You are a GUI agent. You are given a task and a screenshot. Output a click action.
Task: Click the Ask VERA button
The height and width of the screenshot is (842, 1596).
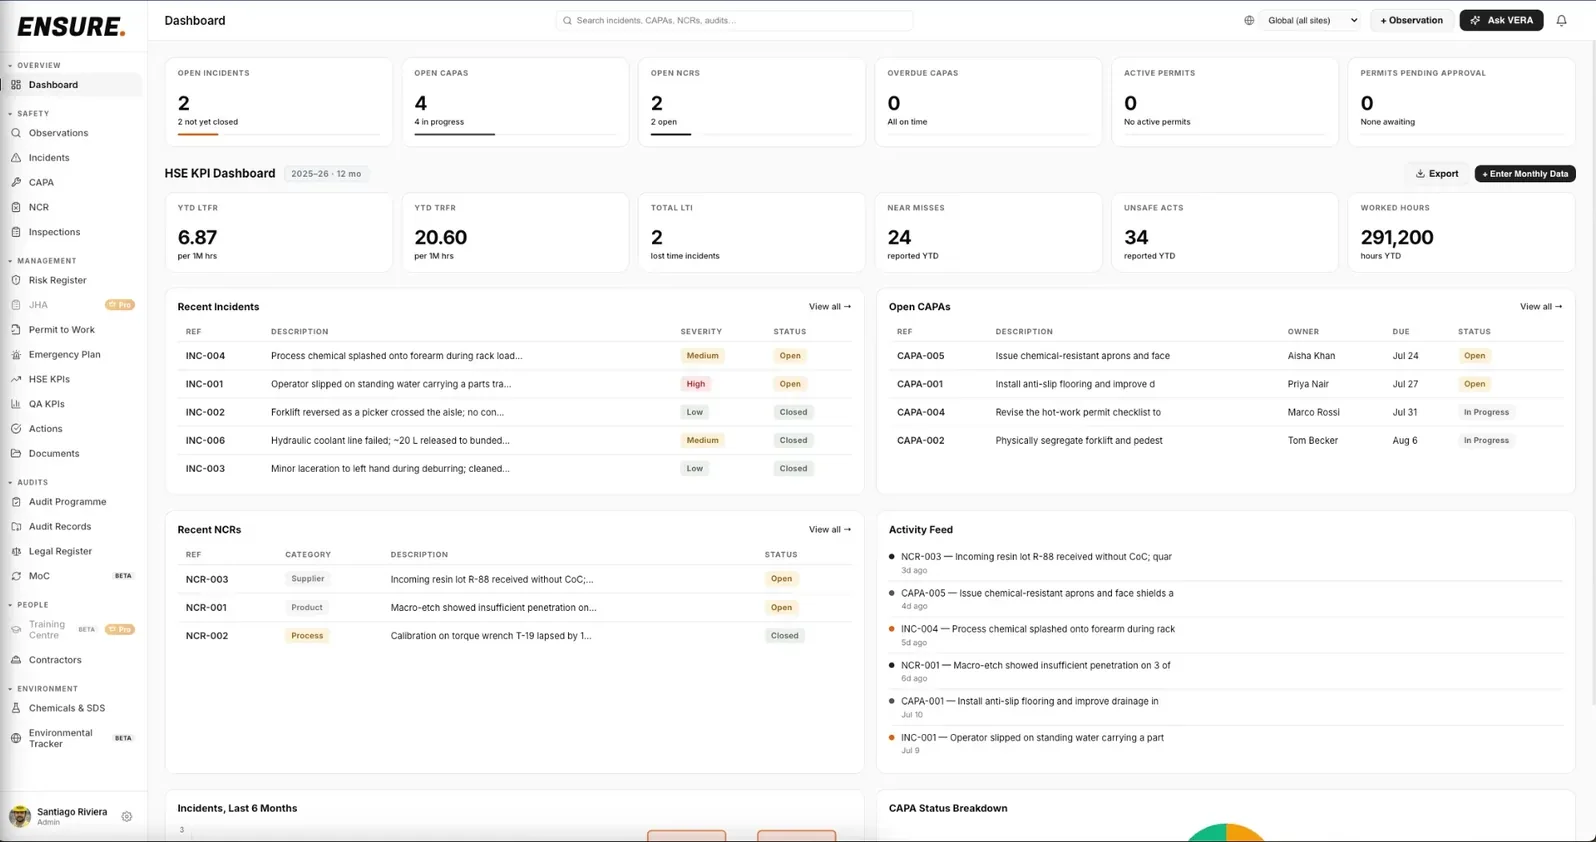(1501, 20)
